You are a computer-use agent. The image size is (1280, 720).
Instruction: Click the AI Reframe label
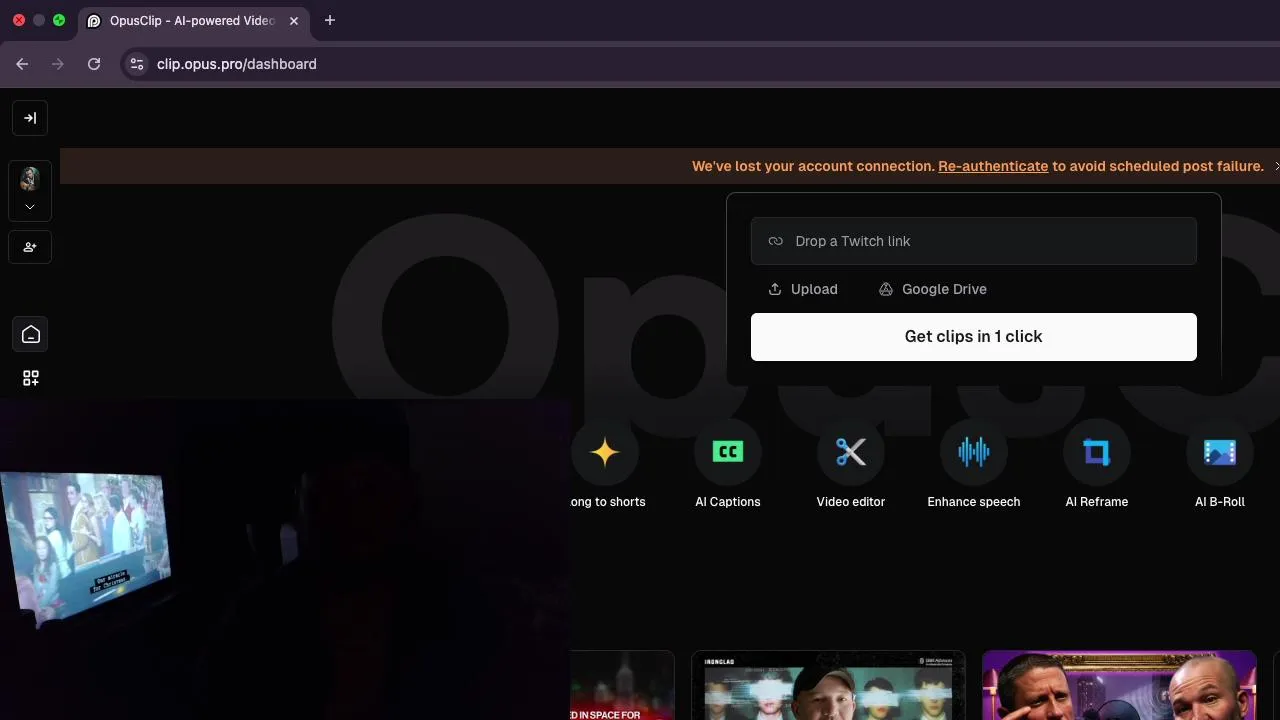coord(1097,502)
